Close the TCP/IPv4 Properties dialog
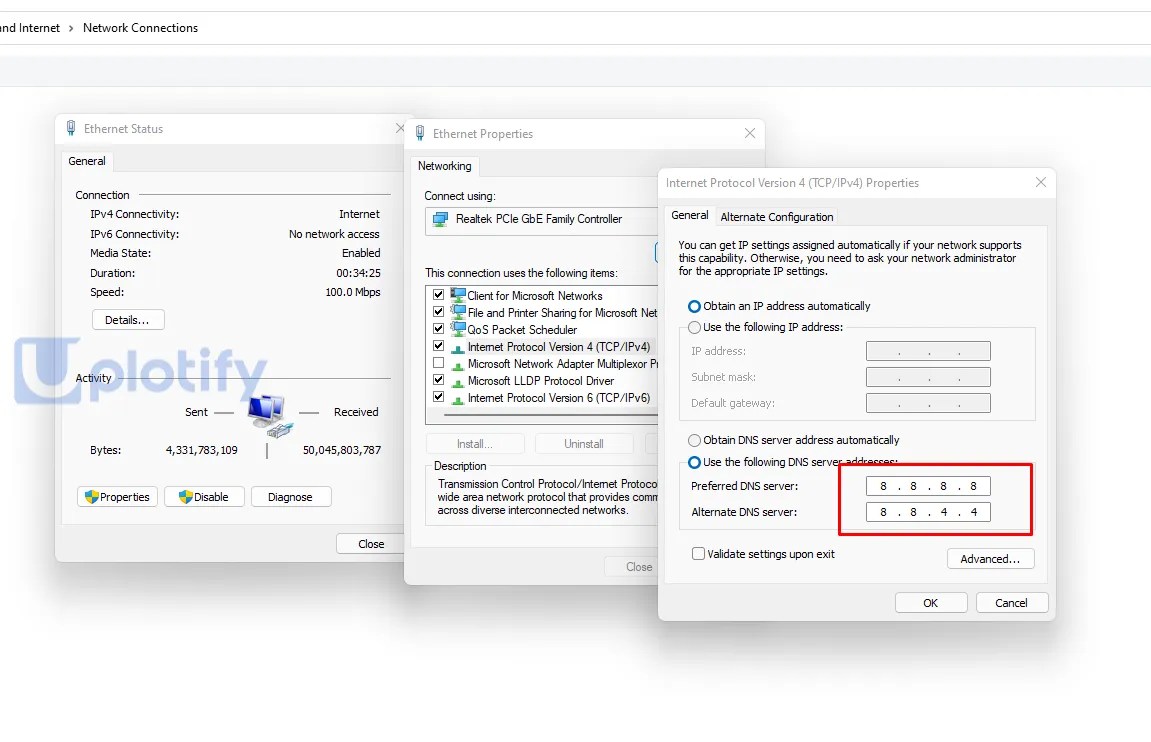This screenshot has width=1151, height=742. click(x=1040, y=182)
